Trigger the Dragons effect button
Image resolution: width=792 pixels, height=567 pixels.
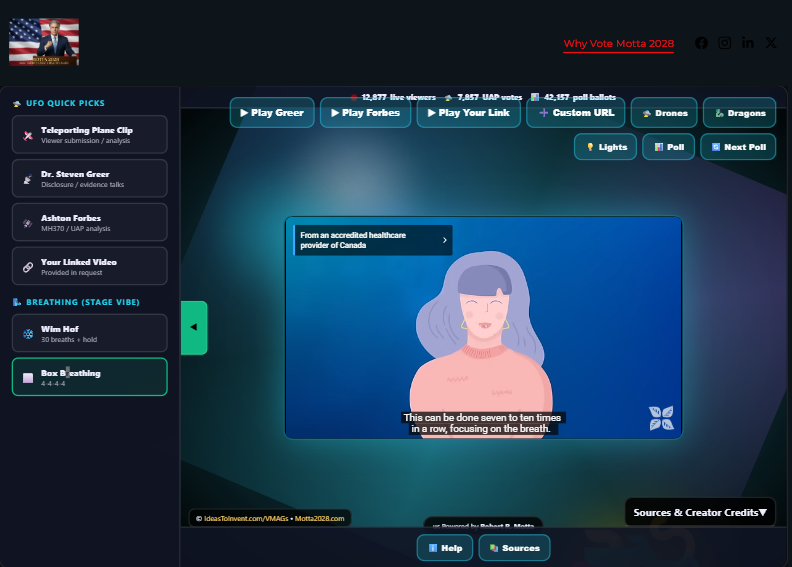coord(739,113)
